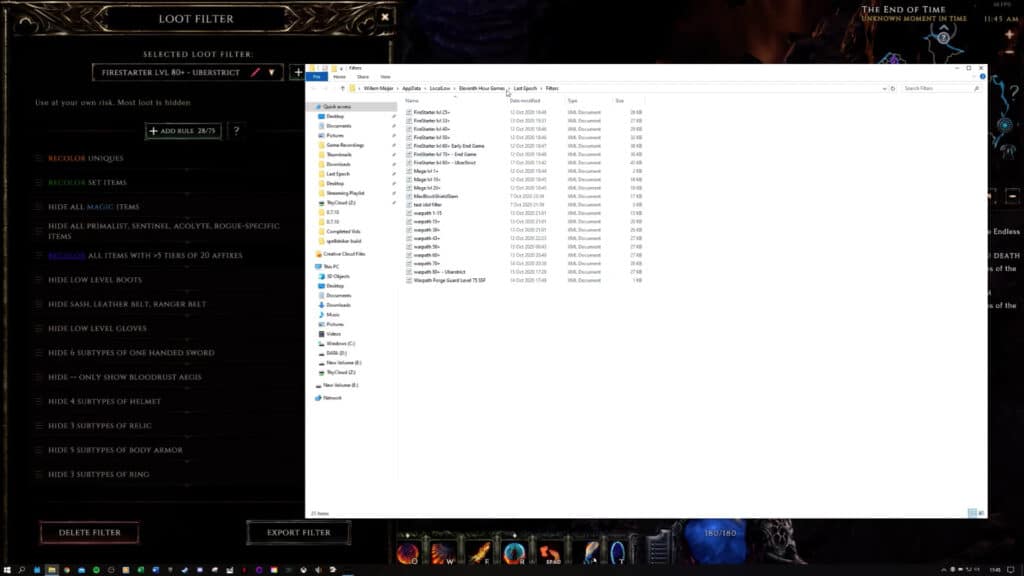Select Hide 3 Subtypes of Ring rule
Viewport: 1024px width, 576px height.
[x=98, y=474]
